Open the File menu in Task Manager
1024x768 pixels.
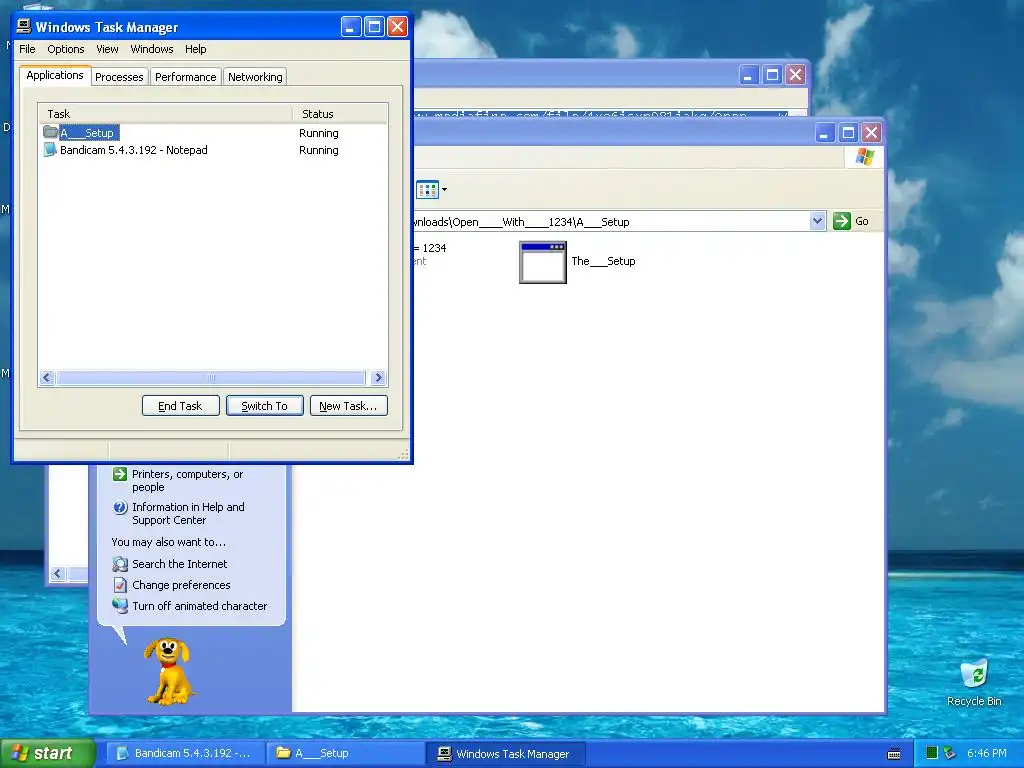pyautogui.click(x=27, y=49)
